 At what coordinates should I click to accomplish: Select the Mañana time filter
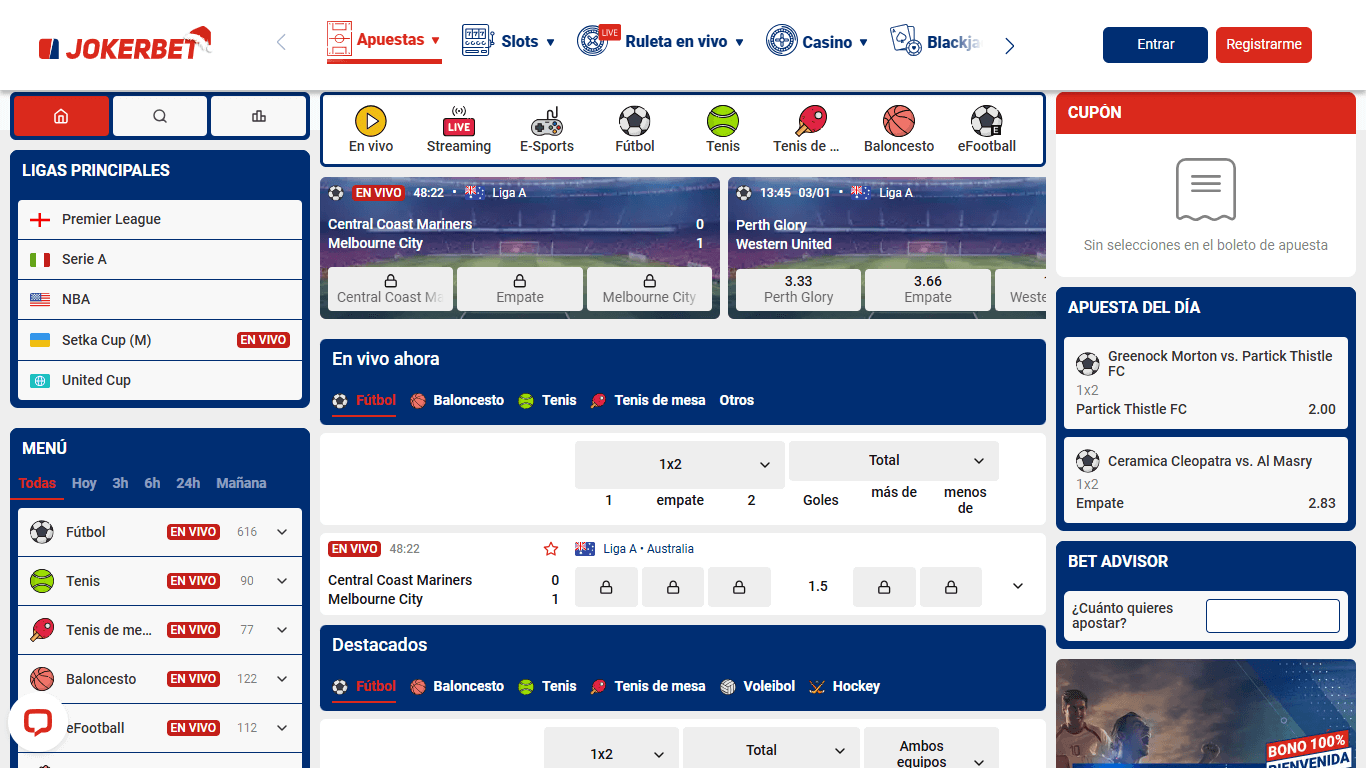241,483
